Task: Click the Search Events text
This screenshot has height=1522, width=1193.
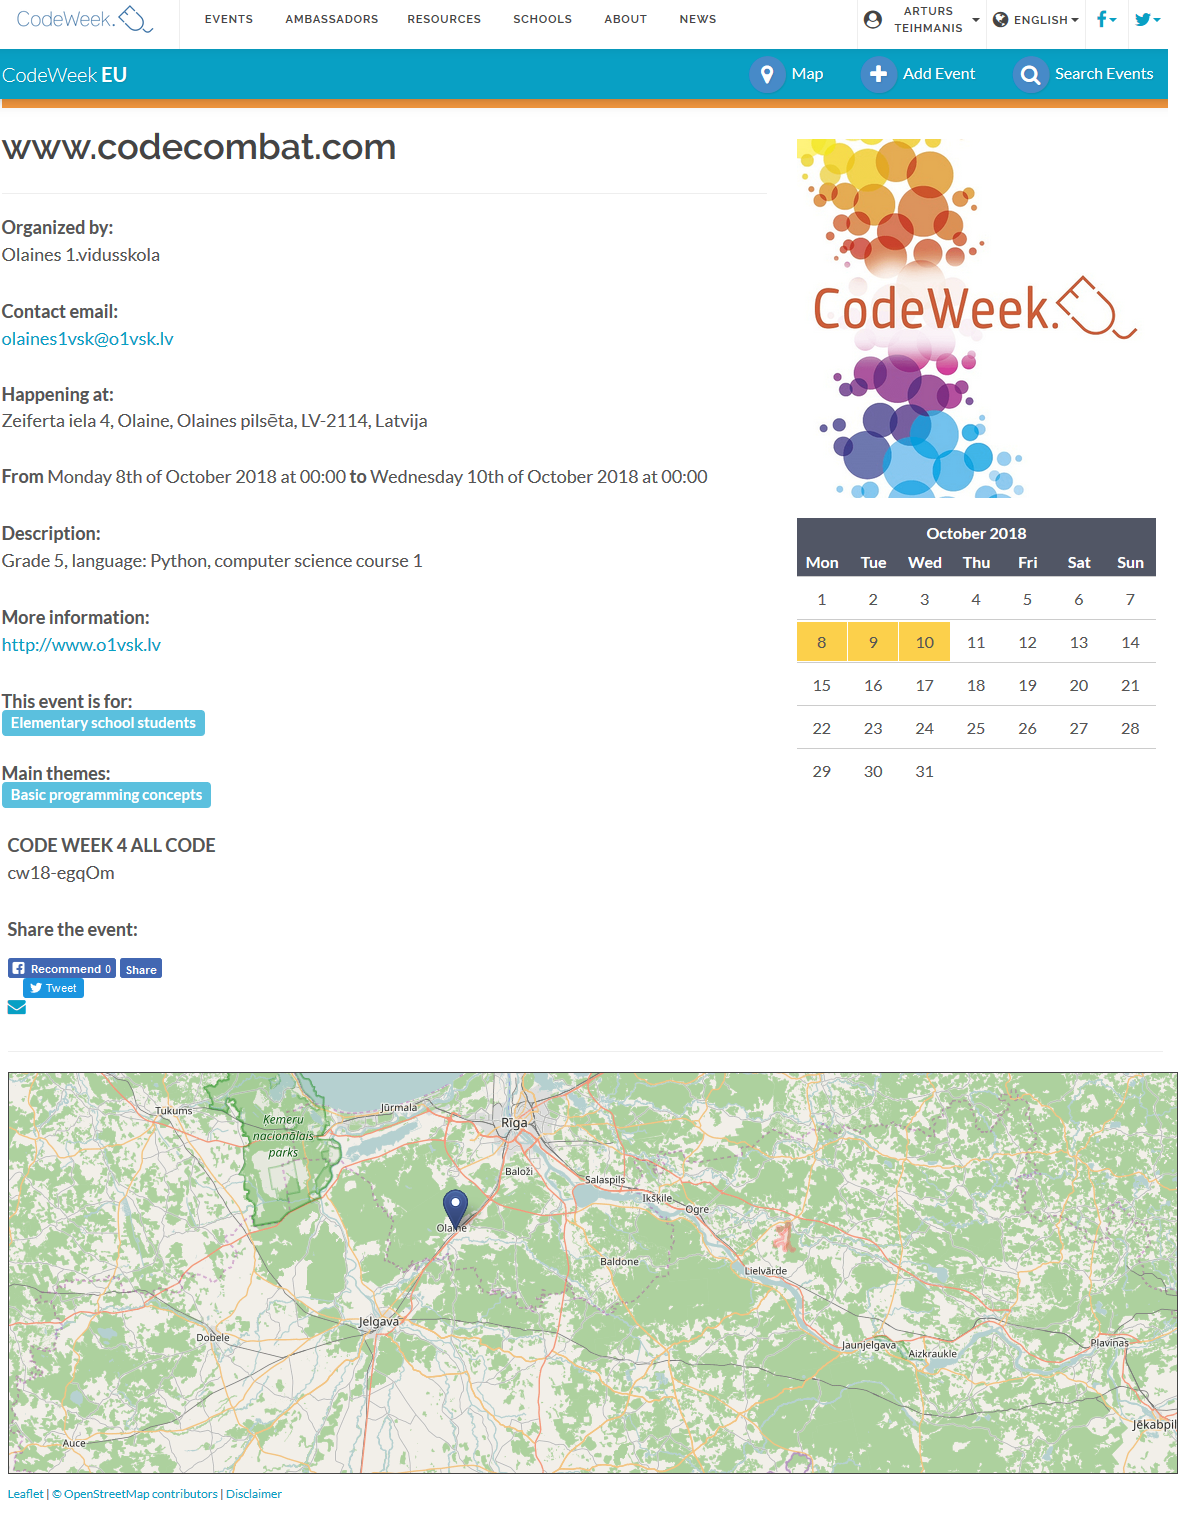Action: (1104, 74)
